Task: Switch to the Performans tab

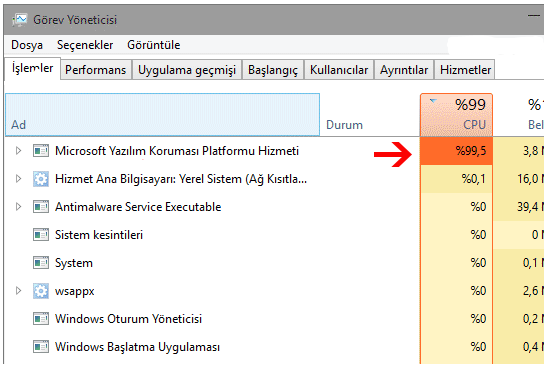Action: [96, 70]
